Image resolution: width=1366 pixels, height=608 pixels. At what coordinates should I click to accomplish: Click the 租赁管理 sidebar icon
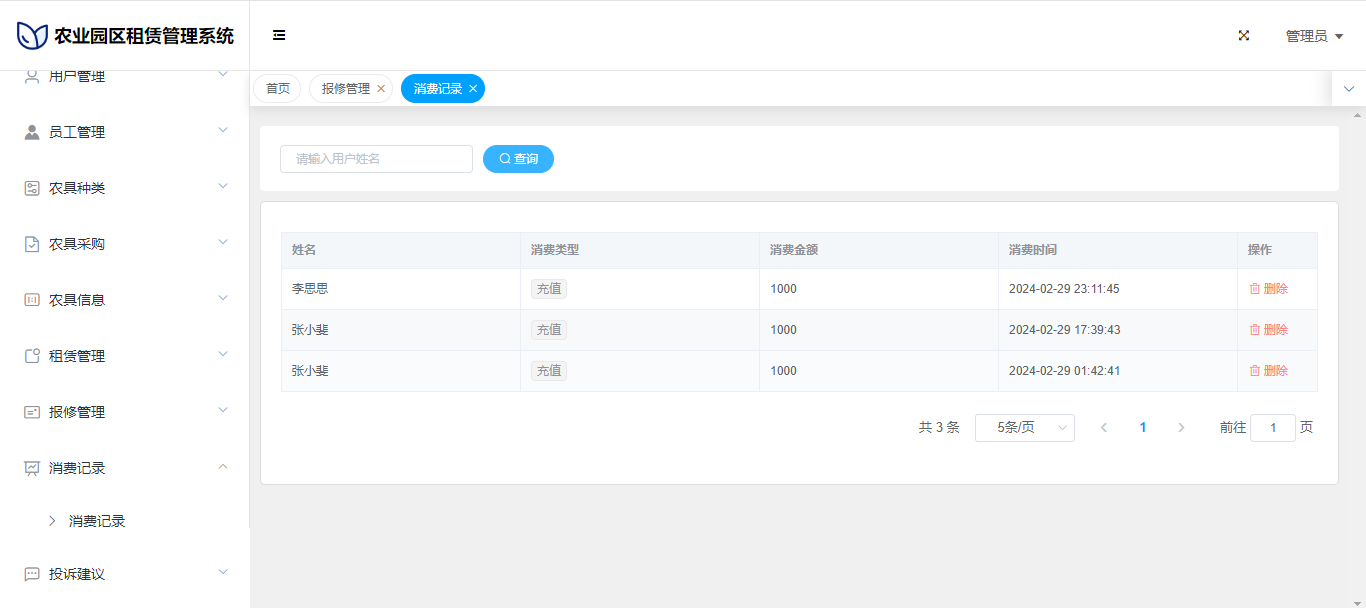click(x=32, y=356)
